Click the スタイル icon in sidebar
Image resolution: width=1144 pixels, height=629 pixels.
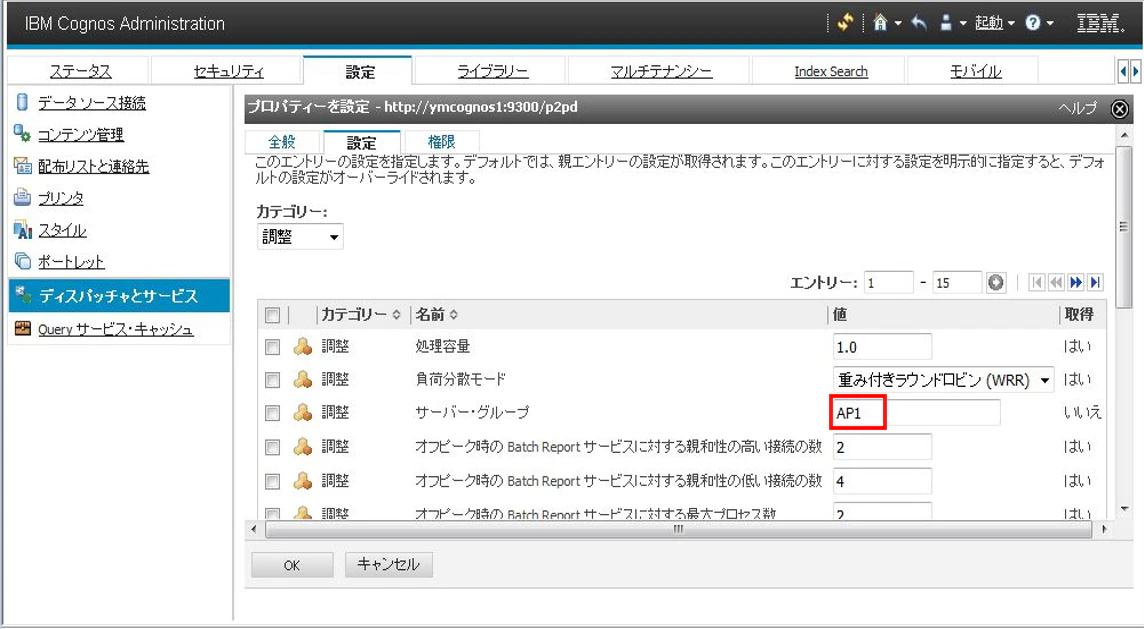click(23, 230)
